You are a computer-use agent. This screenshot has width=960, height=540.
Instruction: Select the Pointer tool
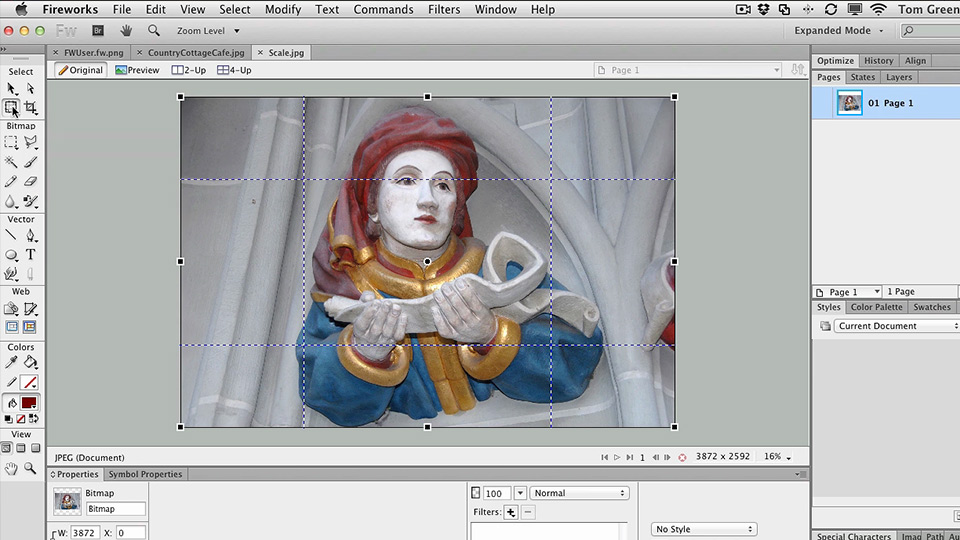[11, 89]
